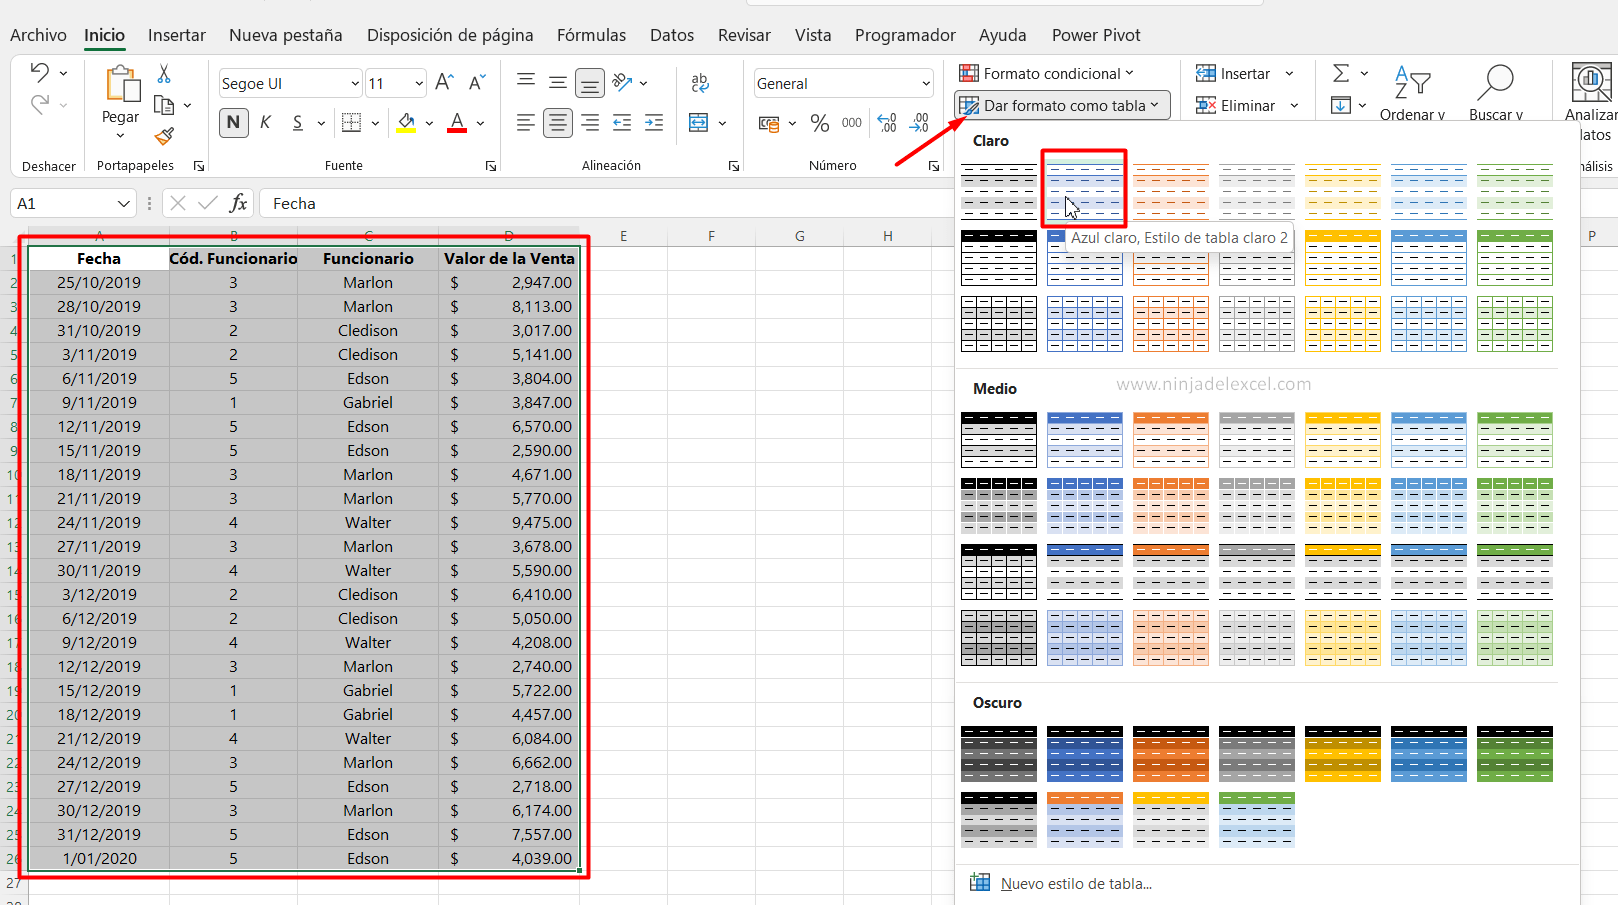This screenshot has width=1618, height=905.
Task: Switch to the Power Pivot tab
Action: coord(1096,35)
